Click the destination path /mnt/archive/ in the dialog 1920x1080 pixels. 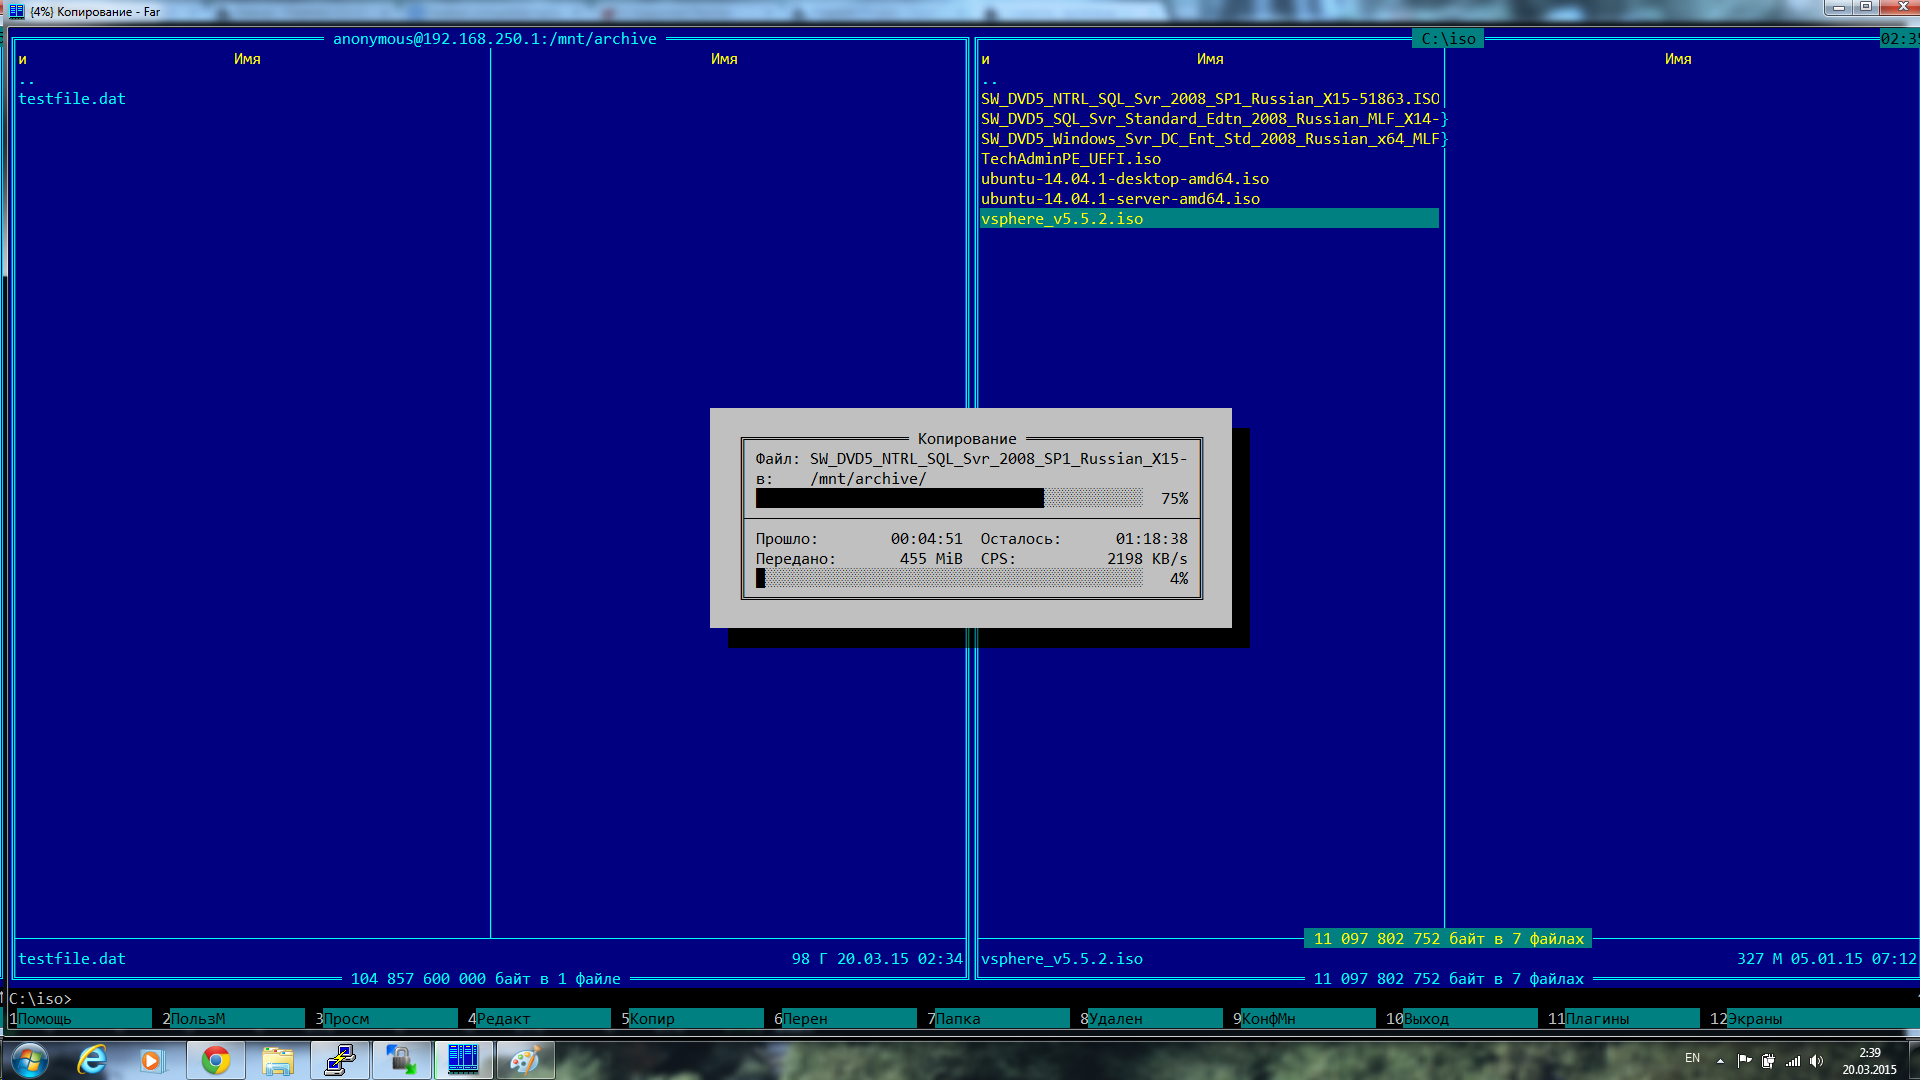[868, 478]
